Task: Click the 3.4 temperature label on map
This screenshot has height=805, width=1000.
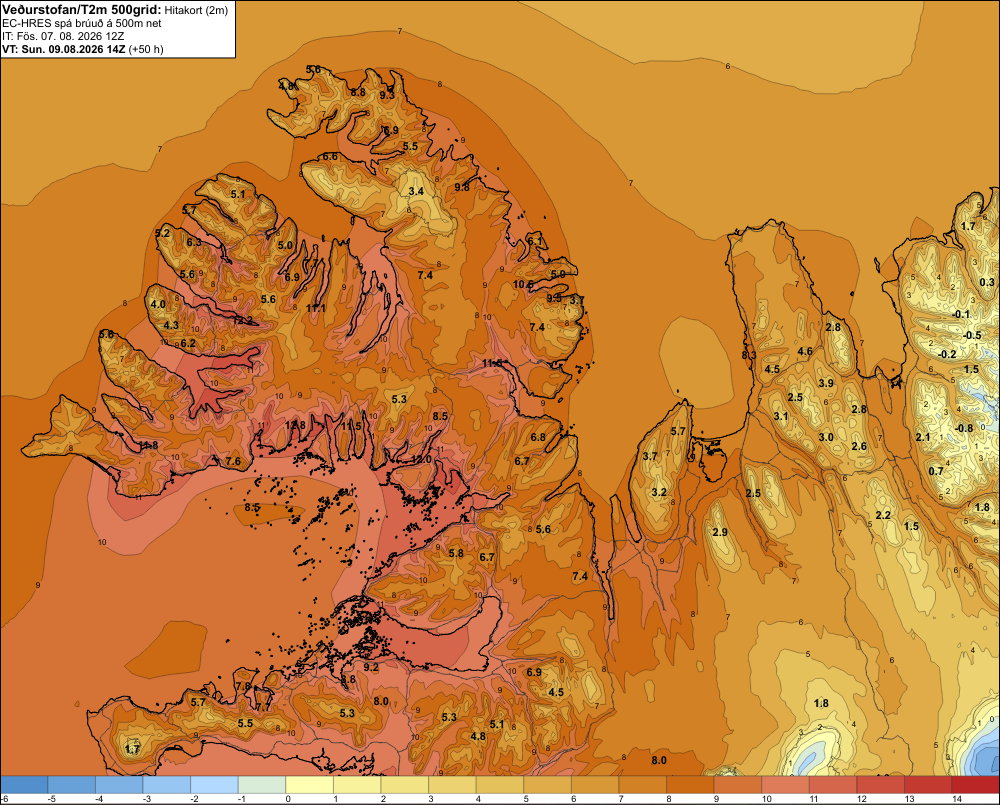Action: click(416, 191)
